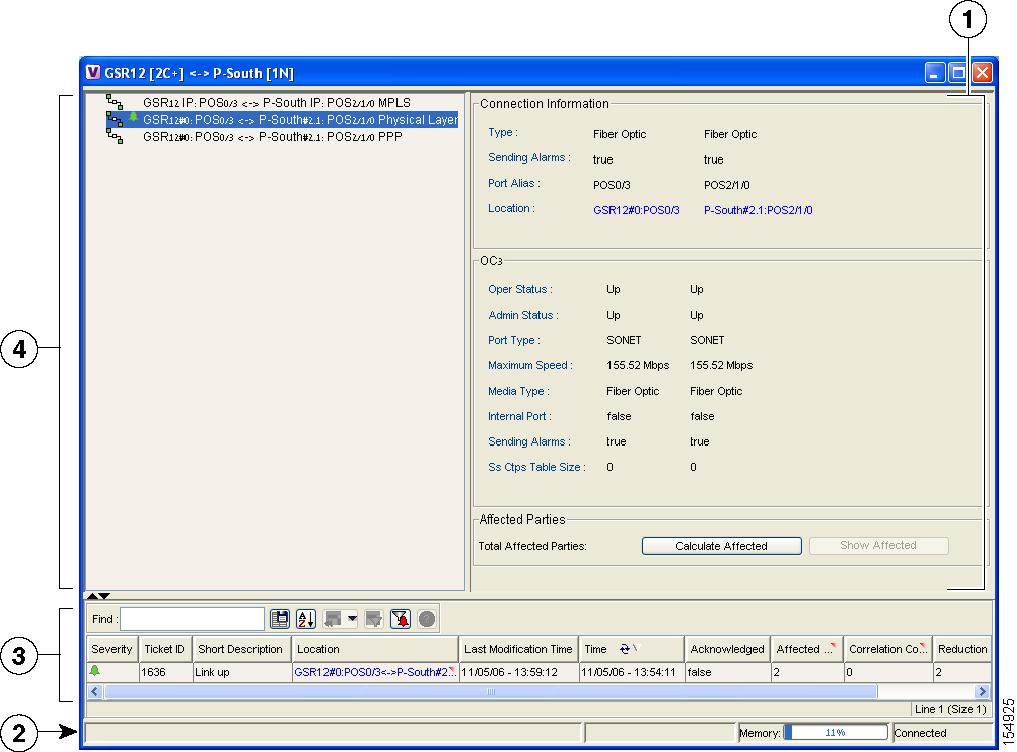Viewport: 1017px width, 752px height.
Task: Open the P-South#2.1:POS2/1/0 location link
Action: click(758, 210)
